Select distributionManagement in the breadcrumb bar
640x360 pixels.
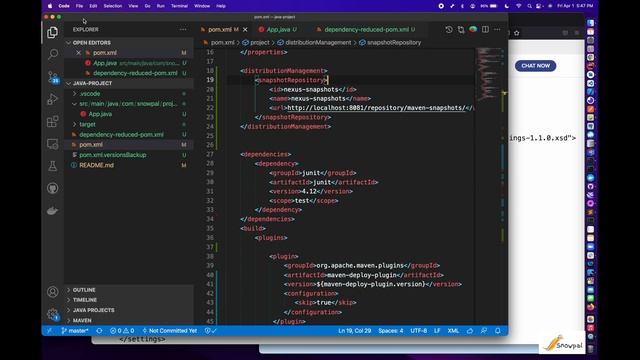pyautogui.click(x=314, y=42)
